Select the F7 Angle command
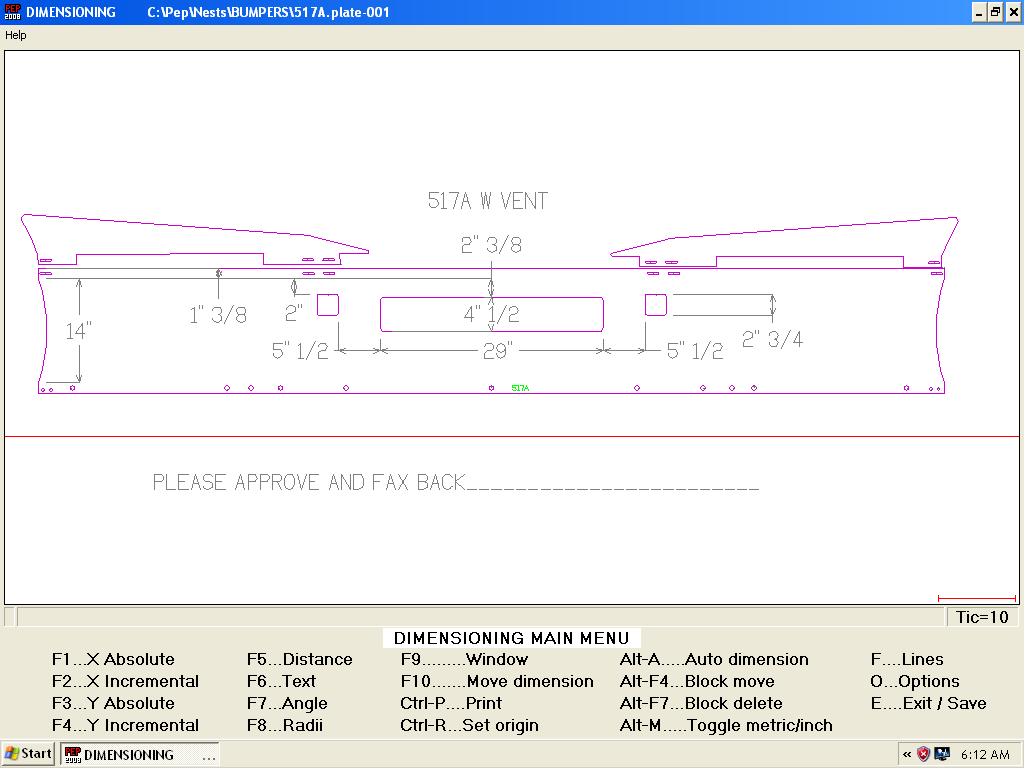 [287, 704]
